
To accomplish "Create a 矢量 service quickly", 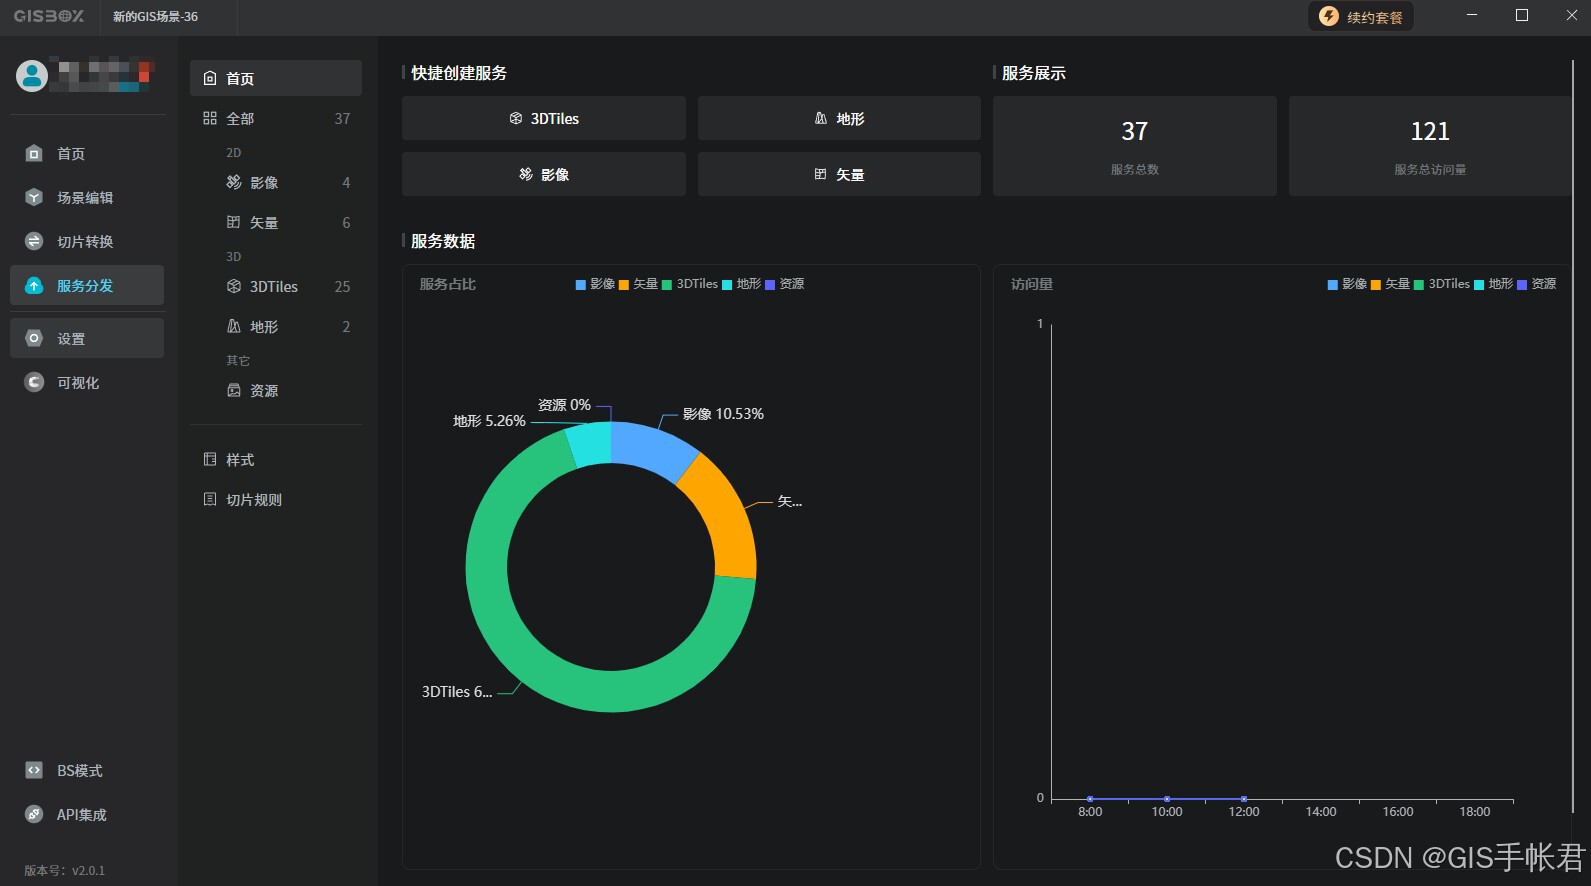I will pyautogui.click(x=839, y=174).
